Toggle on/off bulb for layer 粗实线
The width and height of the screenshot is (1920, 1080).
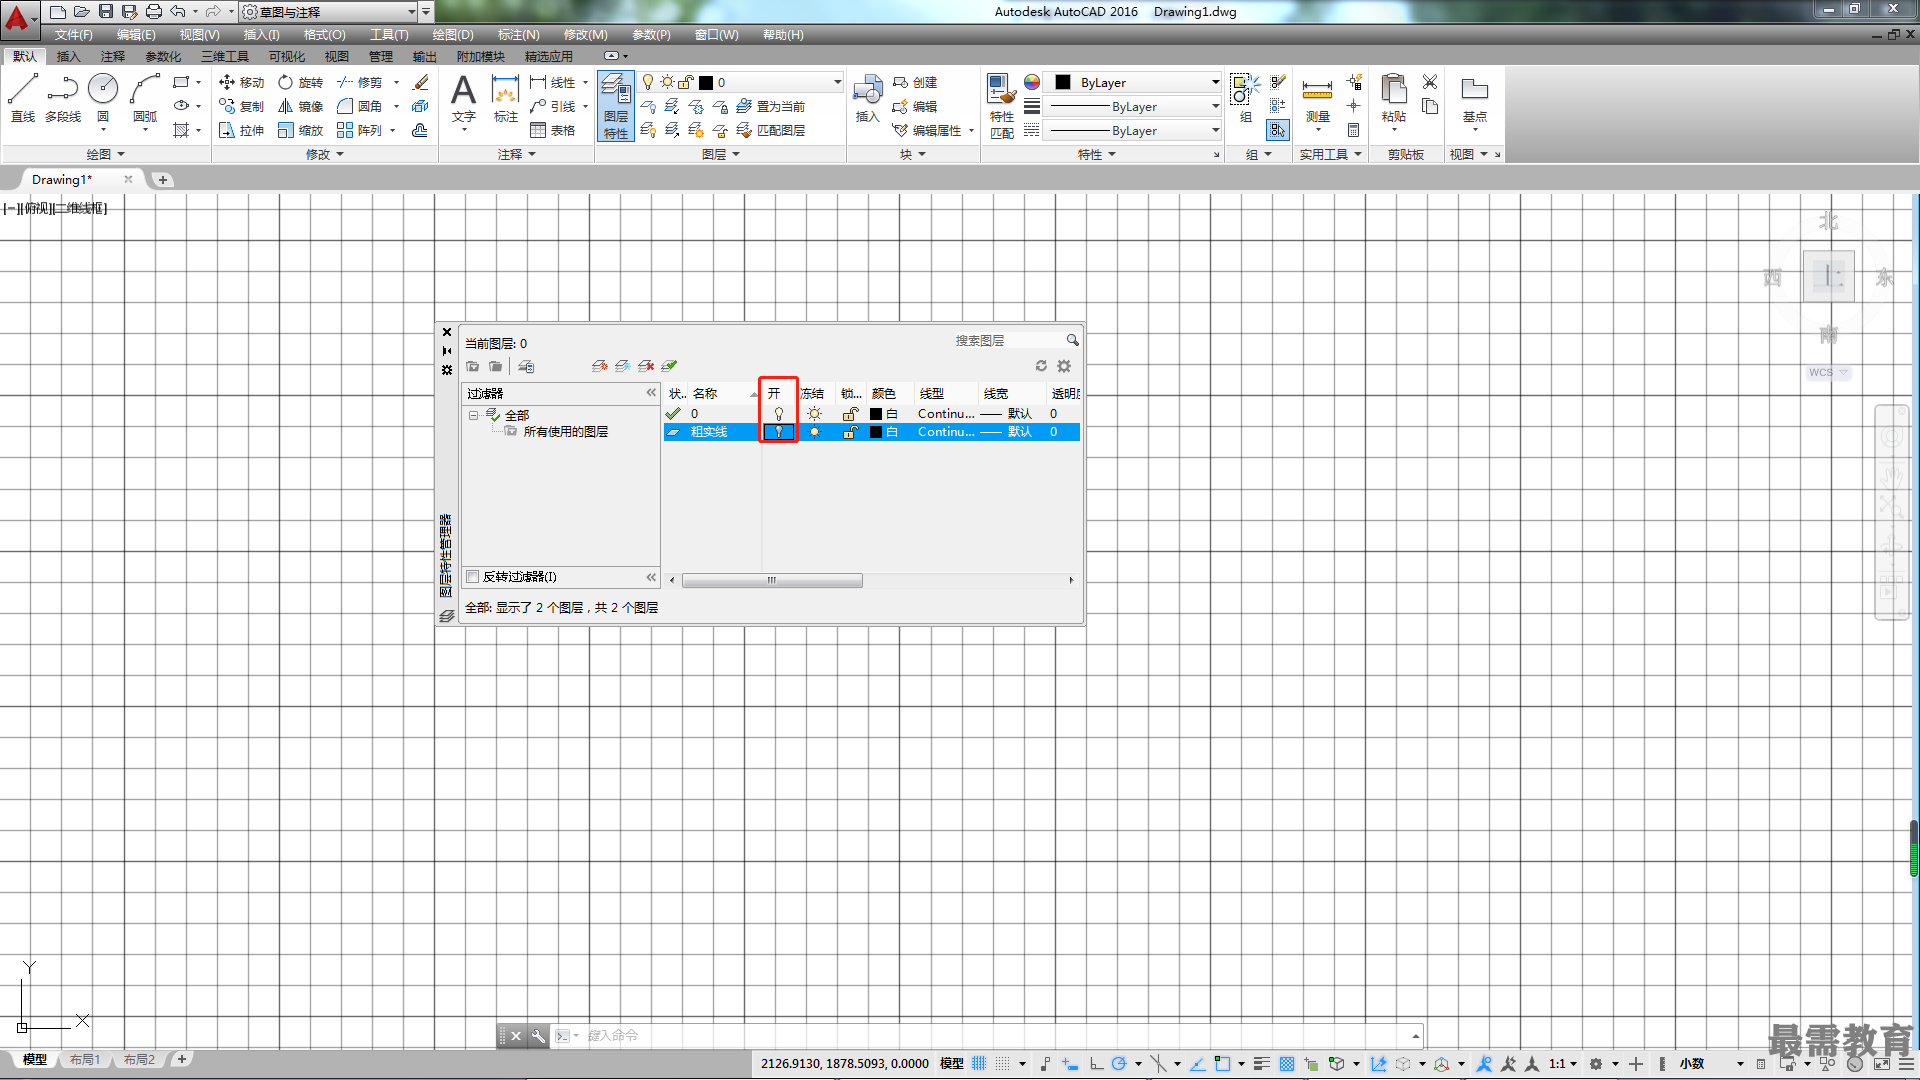(x=779, y=432)
